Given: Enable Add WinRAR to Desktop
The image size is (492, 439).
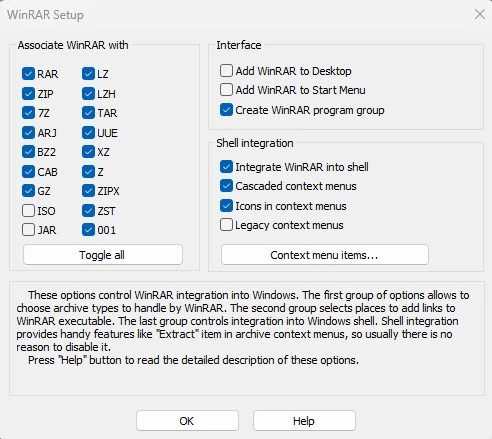Looking at the screenshot, I should [x=226, y=71].
